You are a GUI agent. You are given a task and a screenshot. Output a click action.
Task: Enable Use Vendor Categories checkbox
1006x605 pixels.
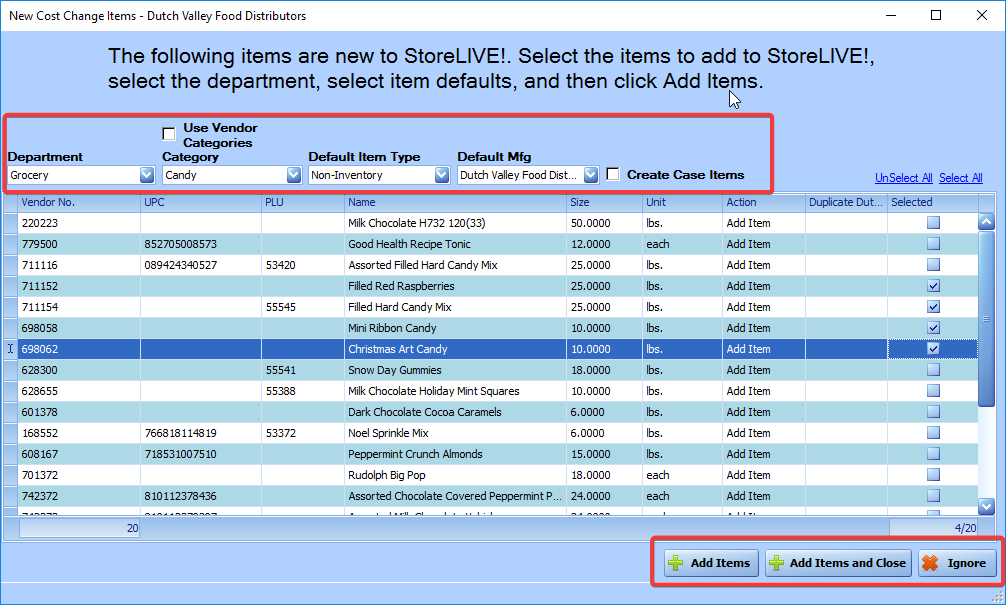click(x=169, y=134)
